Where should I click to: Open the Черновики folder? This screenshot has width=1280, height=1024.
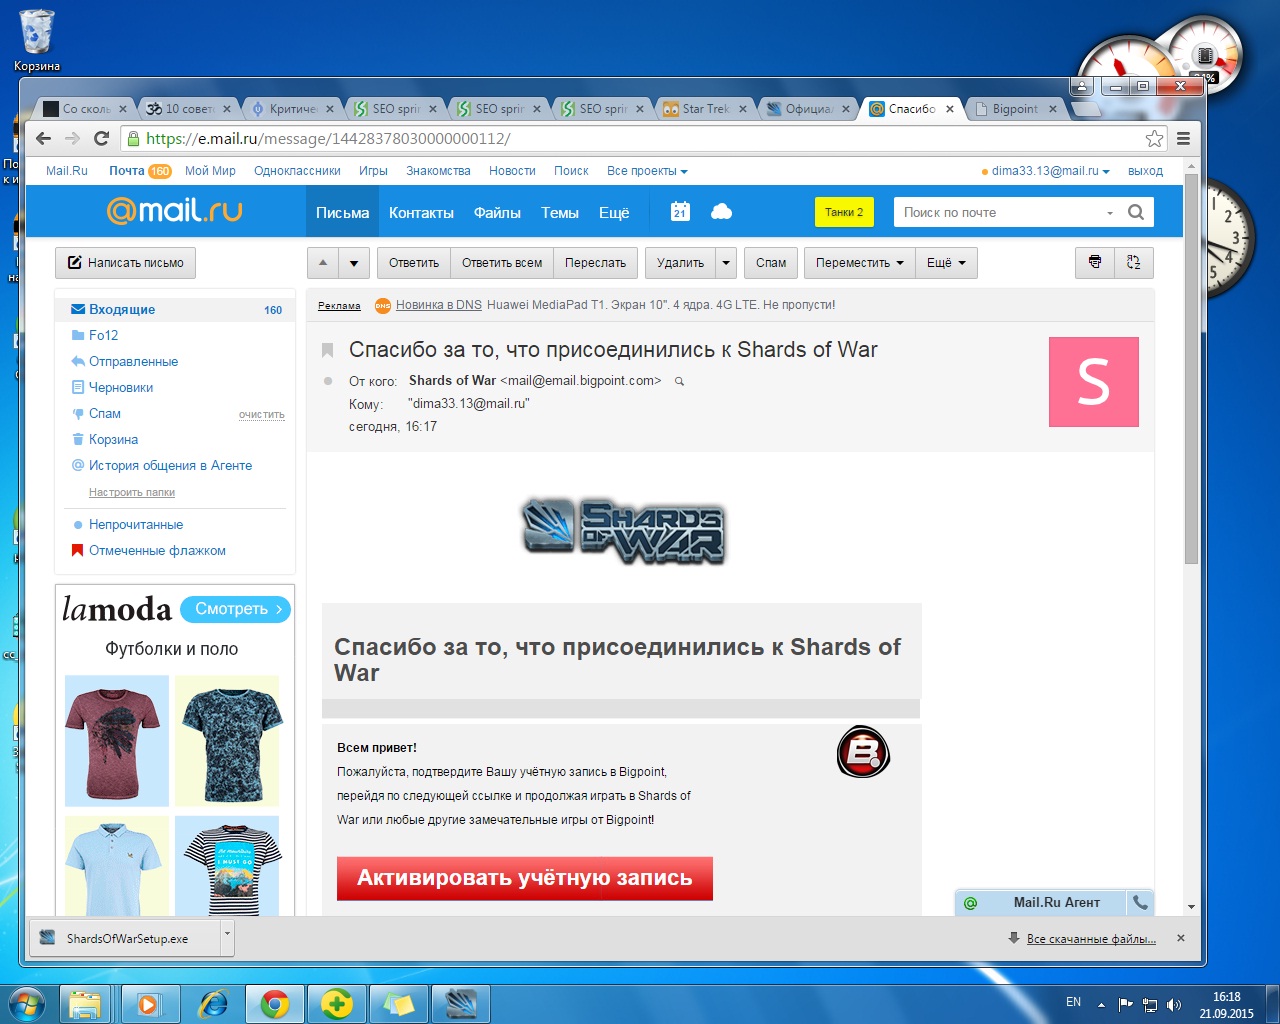tap(121, 387)
